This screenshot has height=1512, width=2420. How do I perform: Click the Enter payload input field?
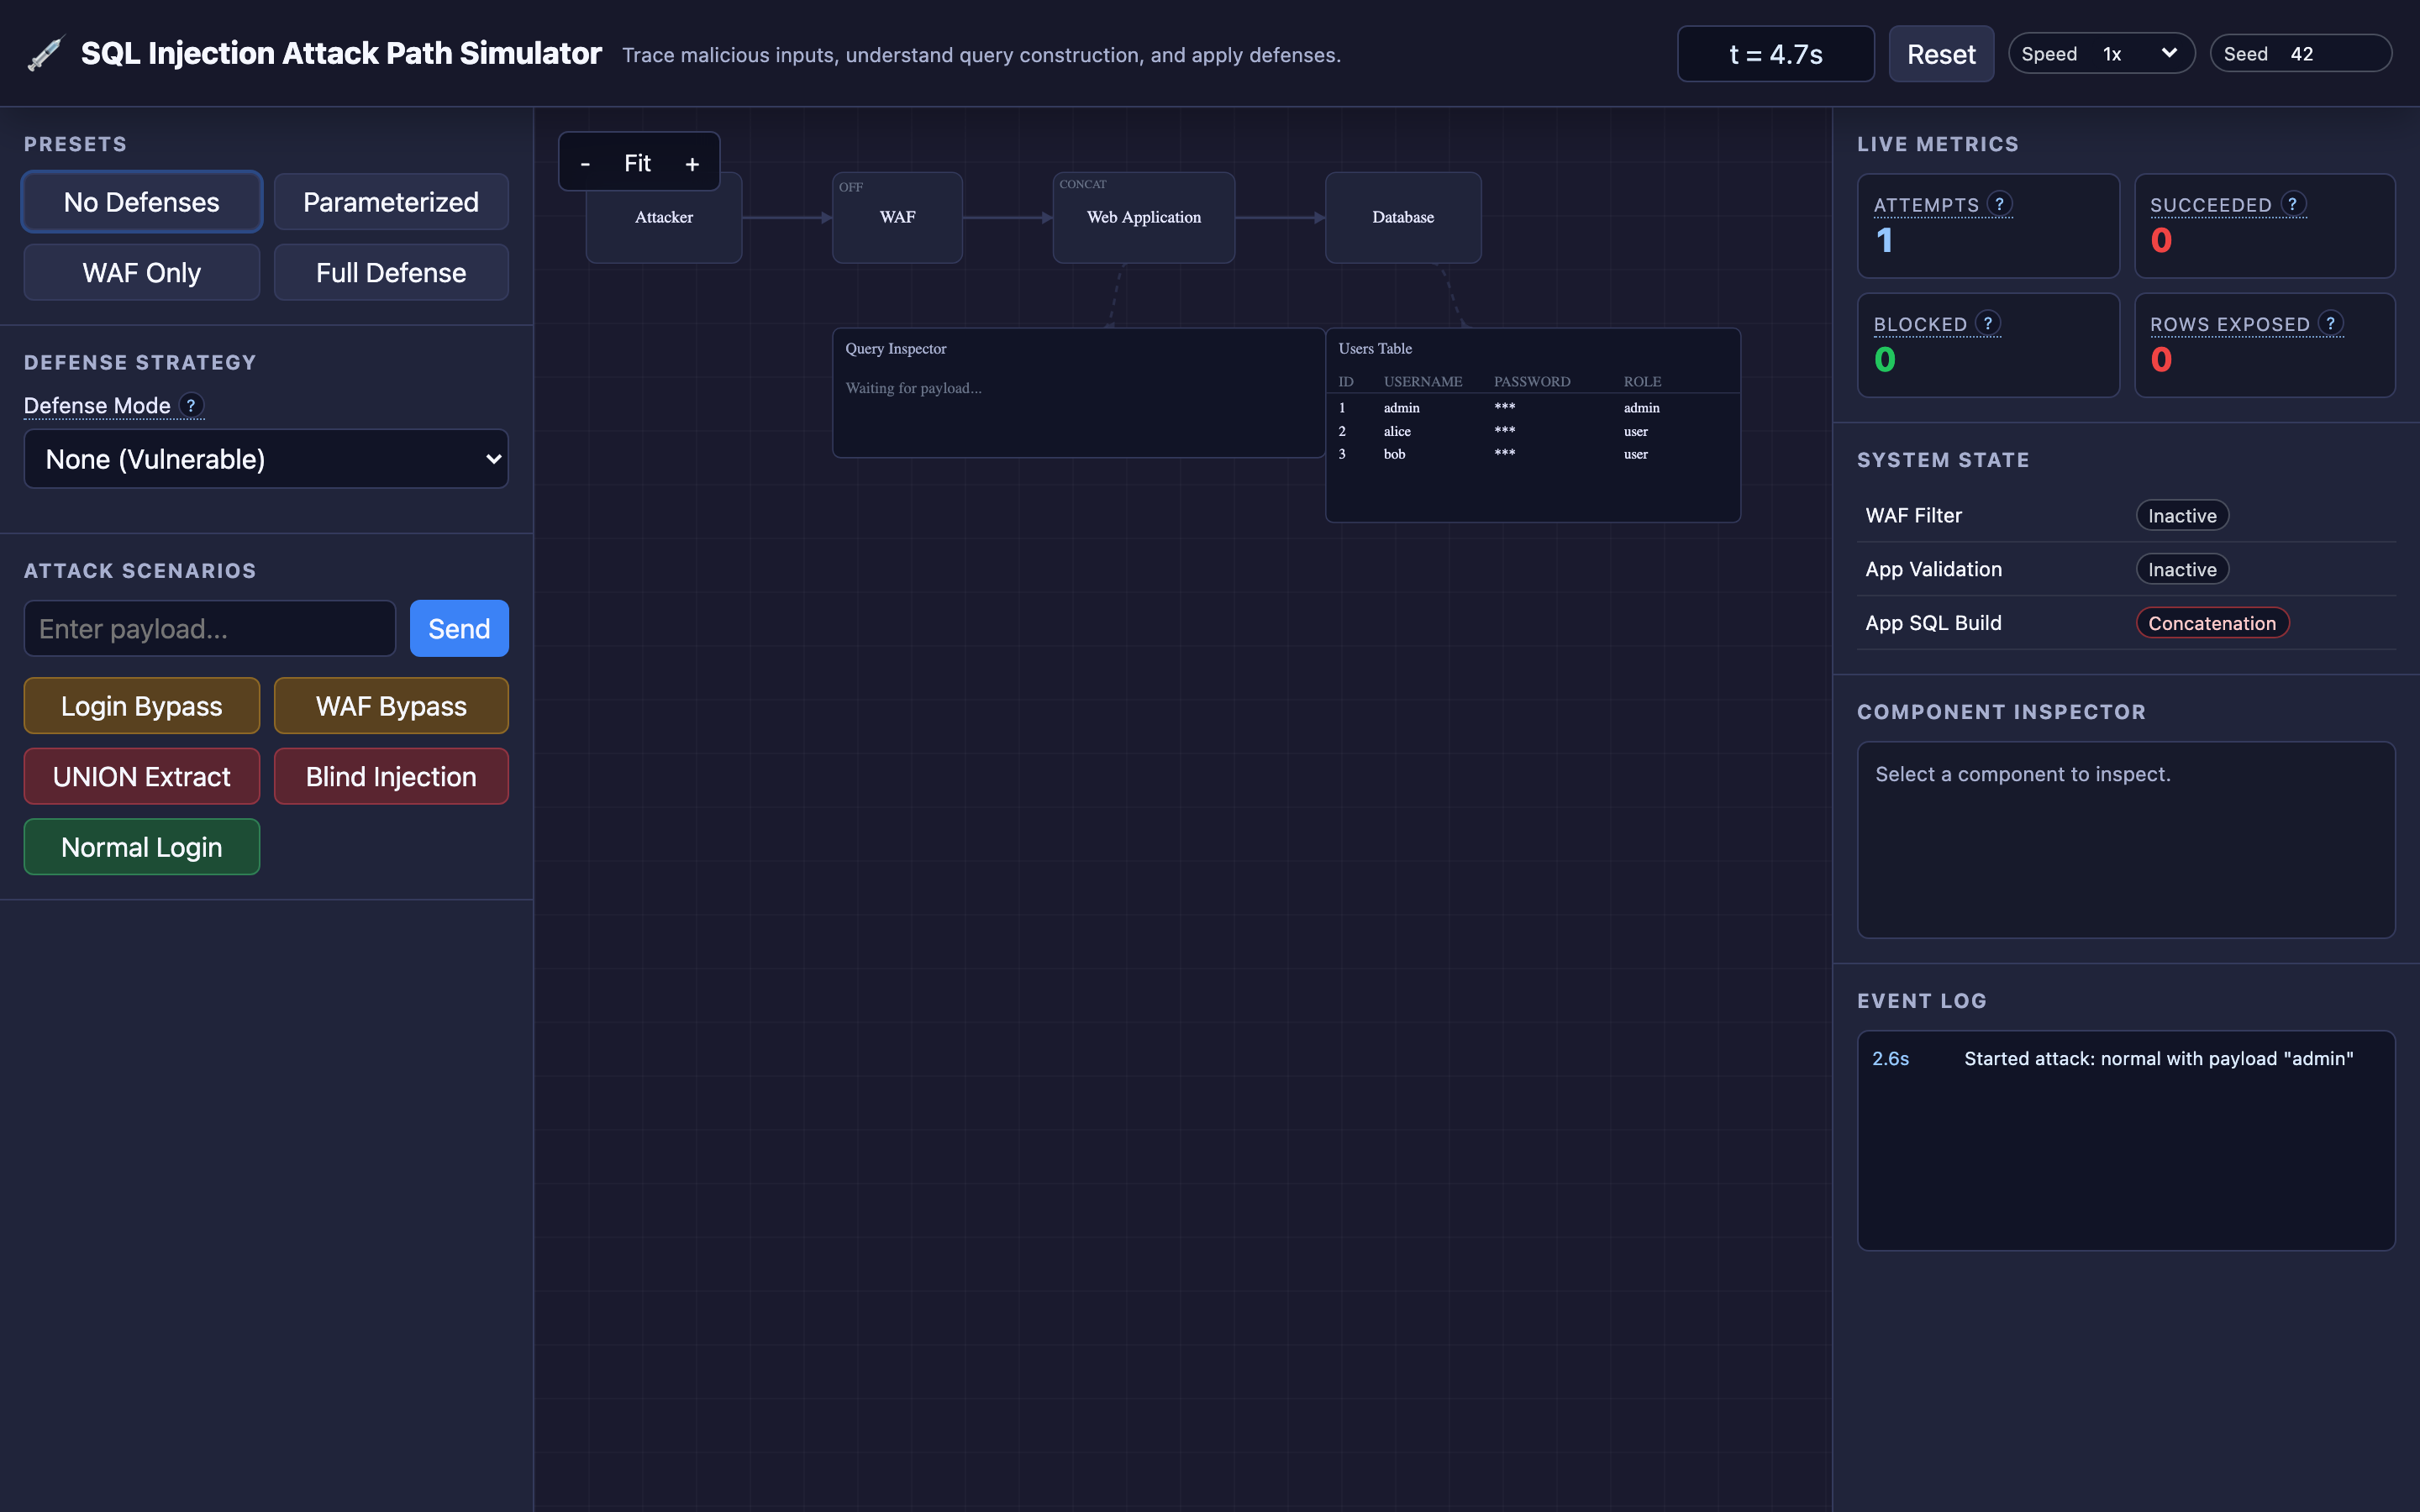click(x=210, y=628)
